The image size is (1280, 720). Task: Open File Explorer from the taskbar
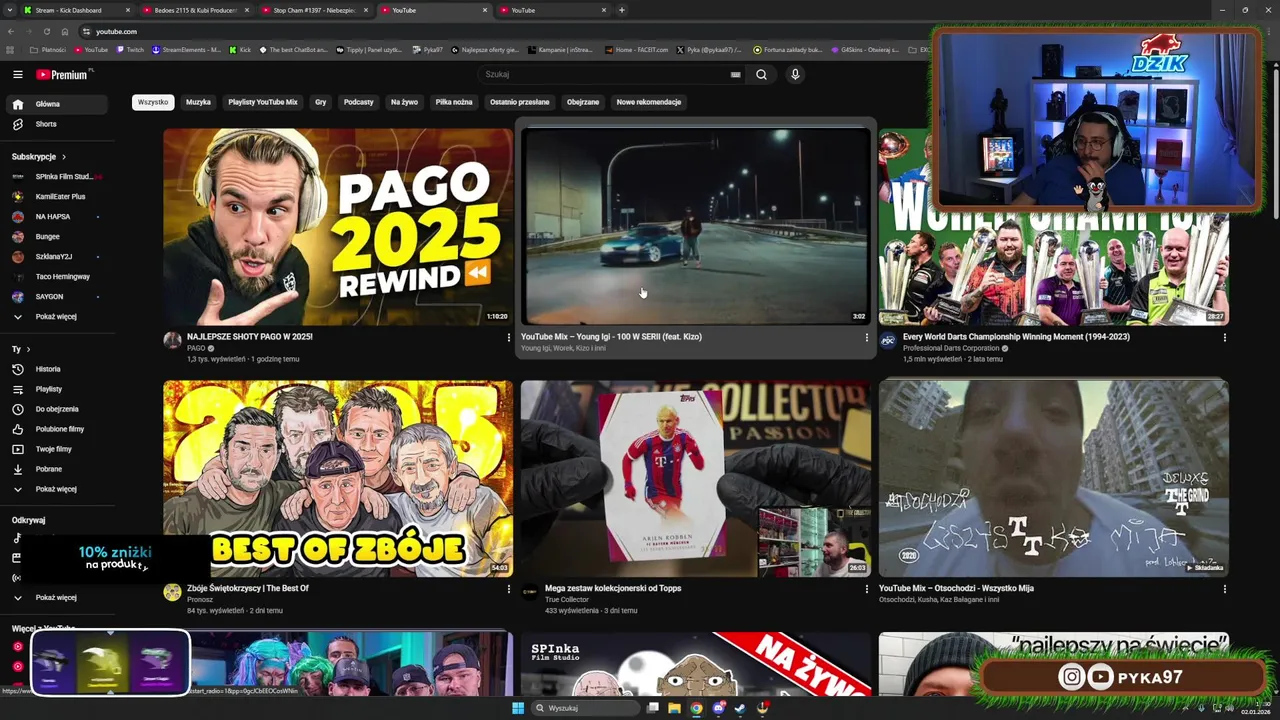tap(675, 708)
